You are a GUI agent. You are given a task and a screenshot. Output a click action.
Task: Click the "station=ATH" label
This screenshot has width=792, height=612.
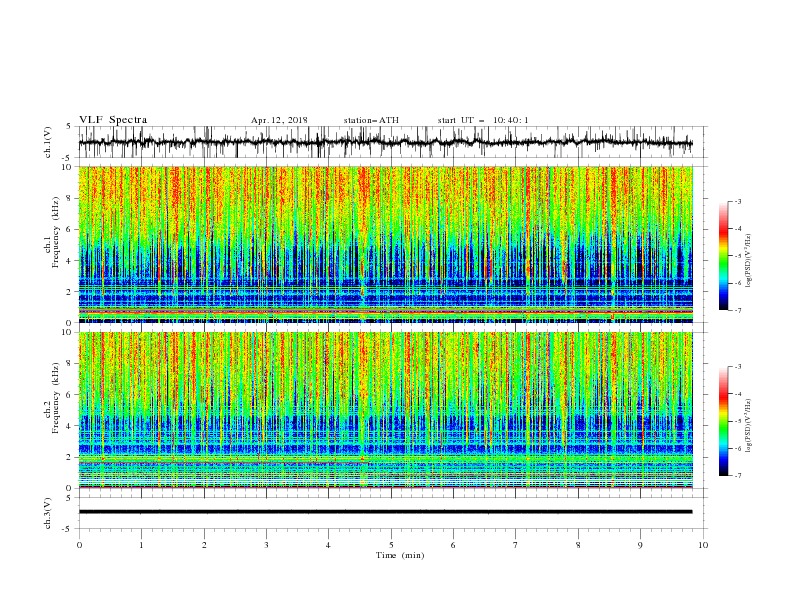tap(371, 120)
